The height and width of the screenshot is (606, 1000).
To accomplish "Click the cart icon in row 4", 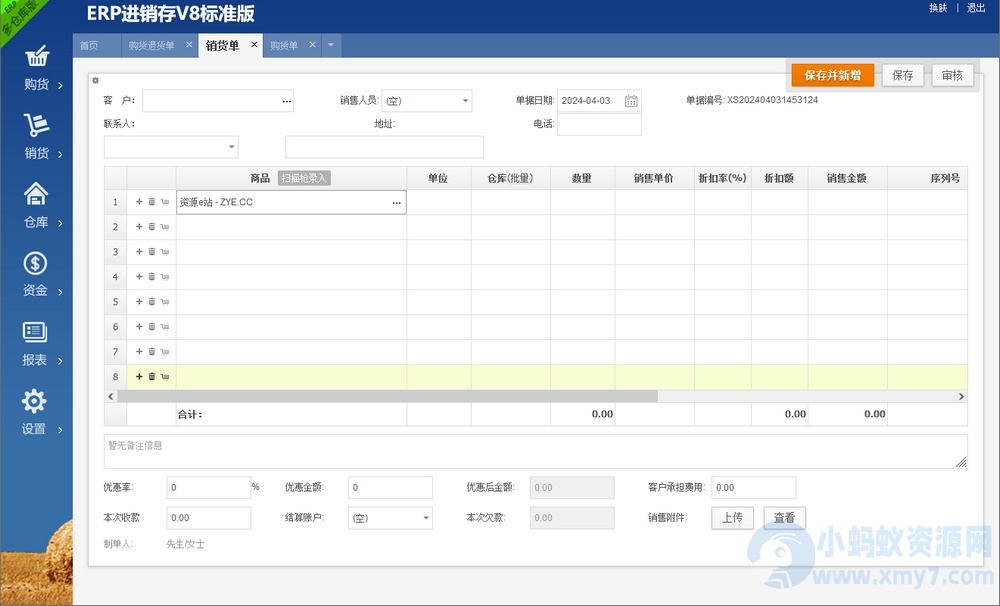I will click(x=165, y=276).
